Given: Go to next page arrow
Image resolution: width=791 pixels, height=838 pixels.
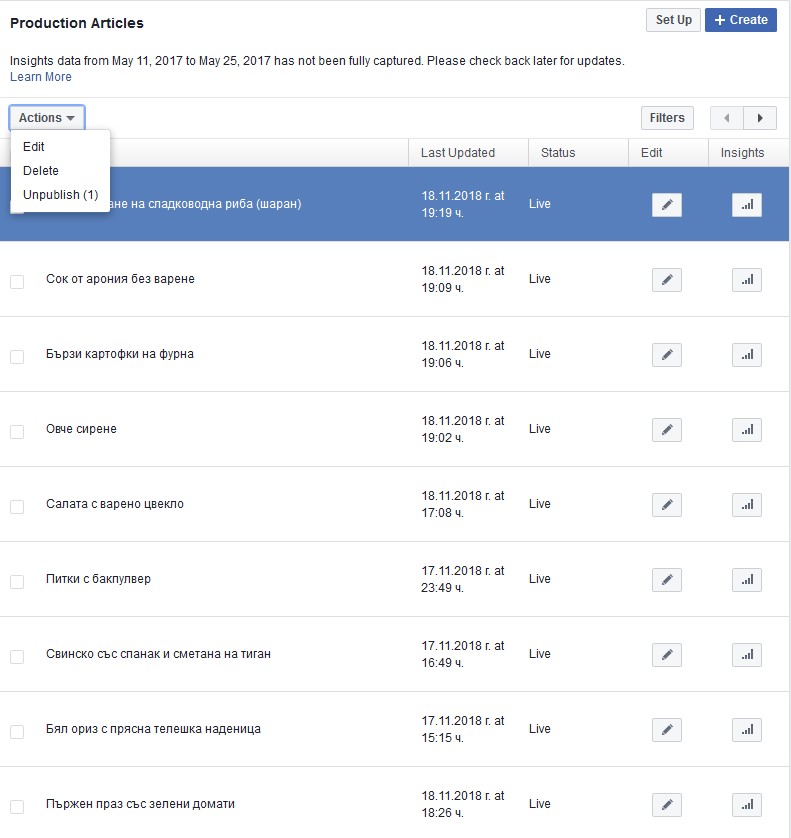Looking at the screenshot, I should [760, 118].
